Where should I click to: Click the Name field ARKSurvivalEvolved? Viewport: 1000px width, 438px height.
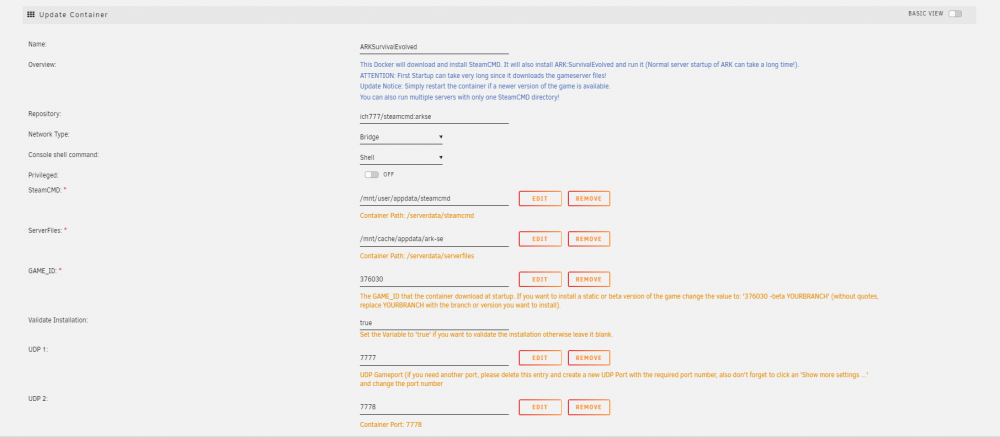point(434,47)
